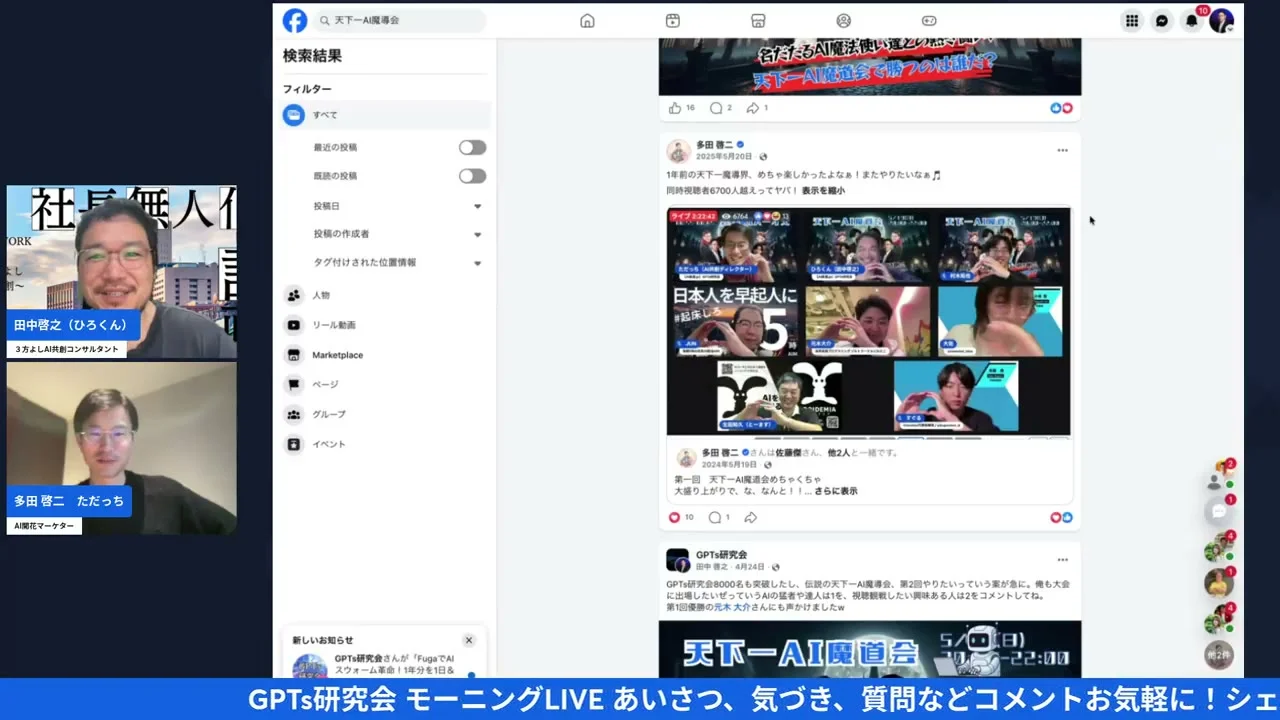
Task: Open the apps menu grid icon
Action: pyautogui.click(x=1132, y=20)
